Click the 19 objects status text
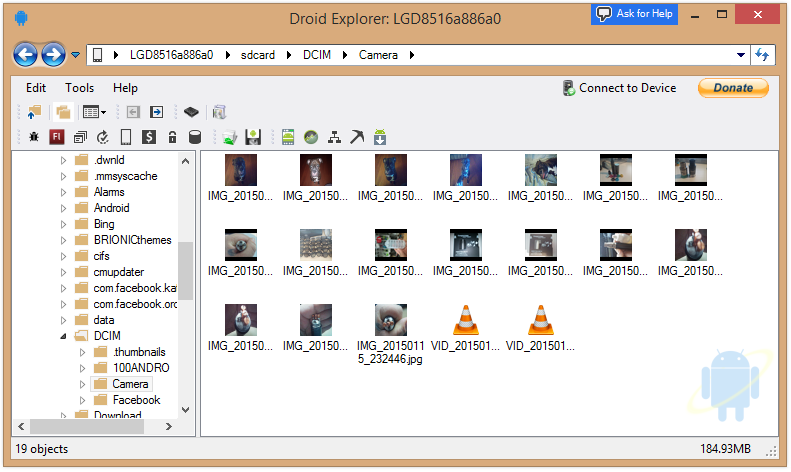The width and height of the screenshot is (791, 472). [42, 449]
